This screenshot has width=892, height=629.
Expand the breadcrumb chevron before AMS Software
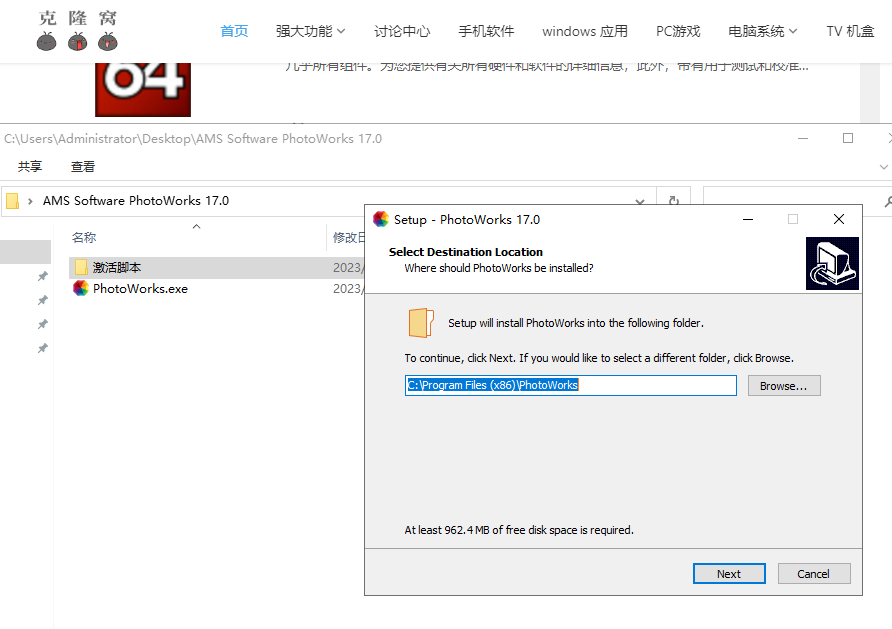point(30,201)
